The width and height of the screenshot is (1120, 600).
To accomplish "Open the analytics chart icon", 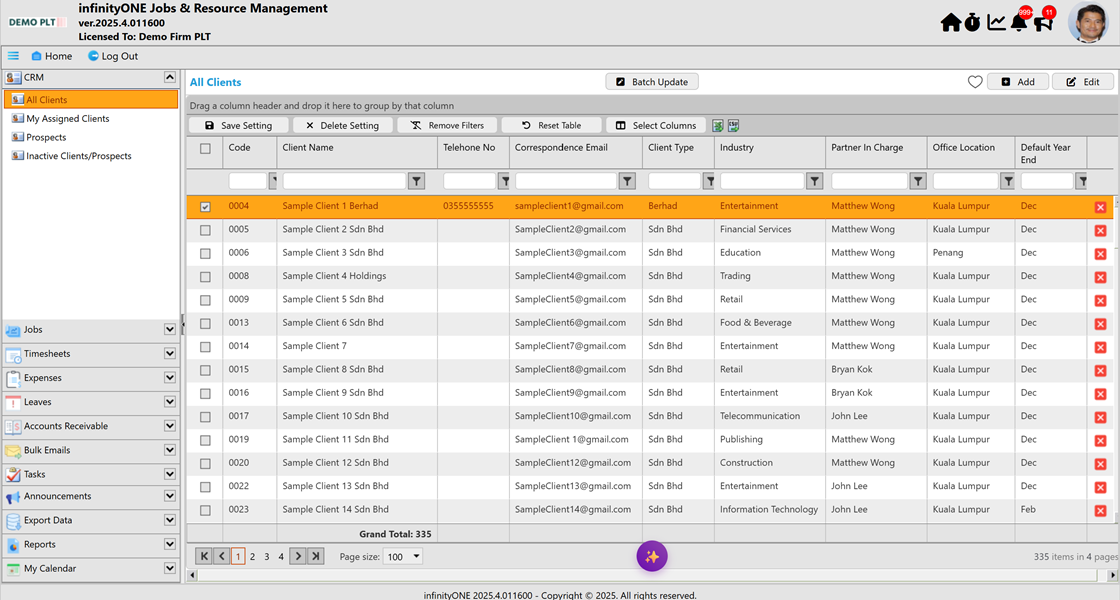I will (x=996, y=20).
